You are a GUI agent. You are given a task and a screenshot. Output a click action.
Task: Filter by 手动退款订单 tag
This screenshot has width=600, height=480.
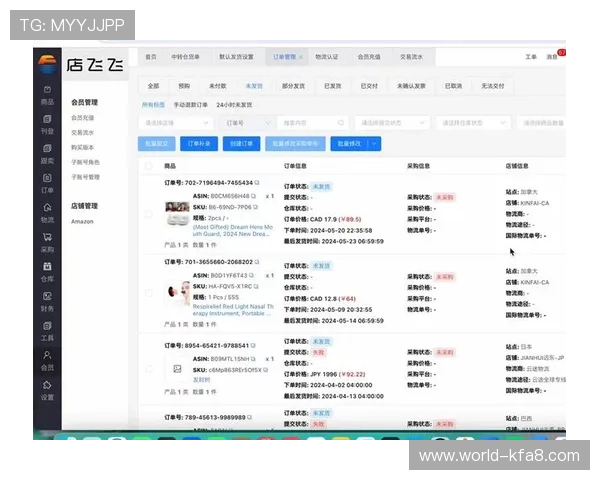coord(191,105)
